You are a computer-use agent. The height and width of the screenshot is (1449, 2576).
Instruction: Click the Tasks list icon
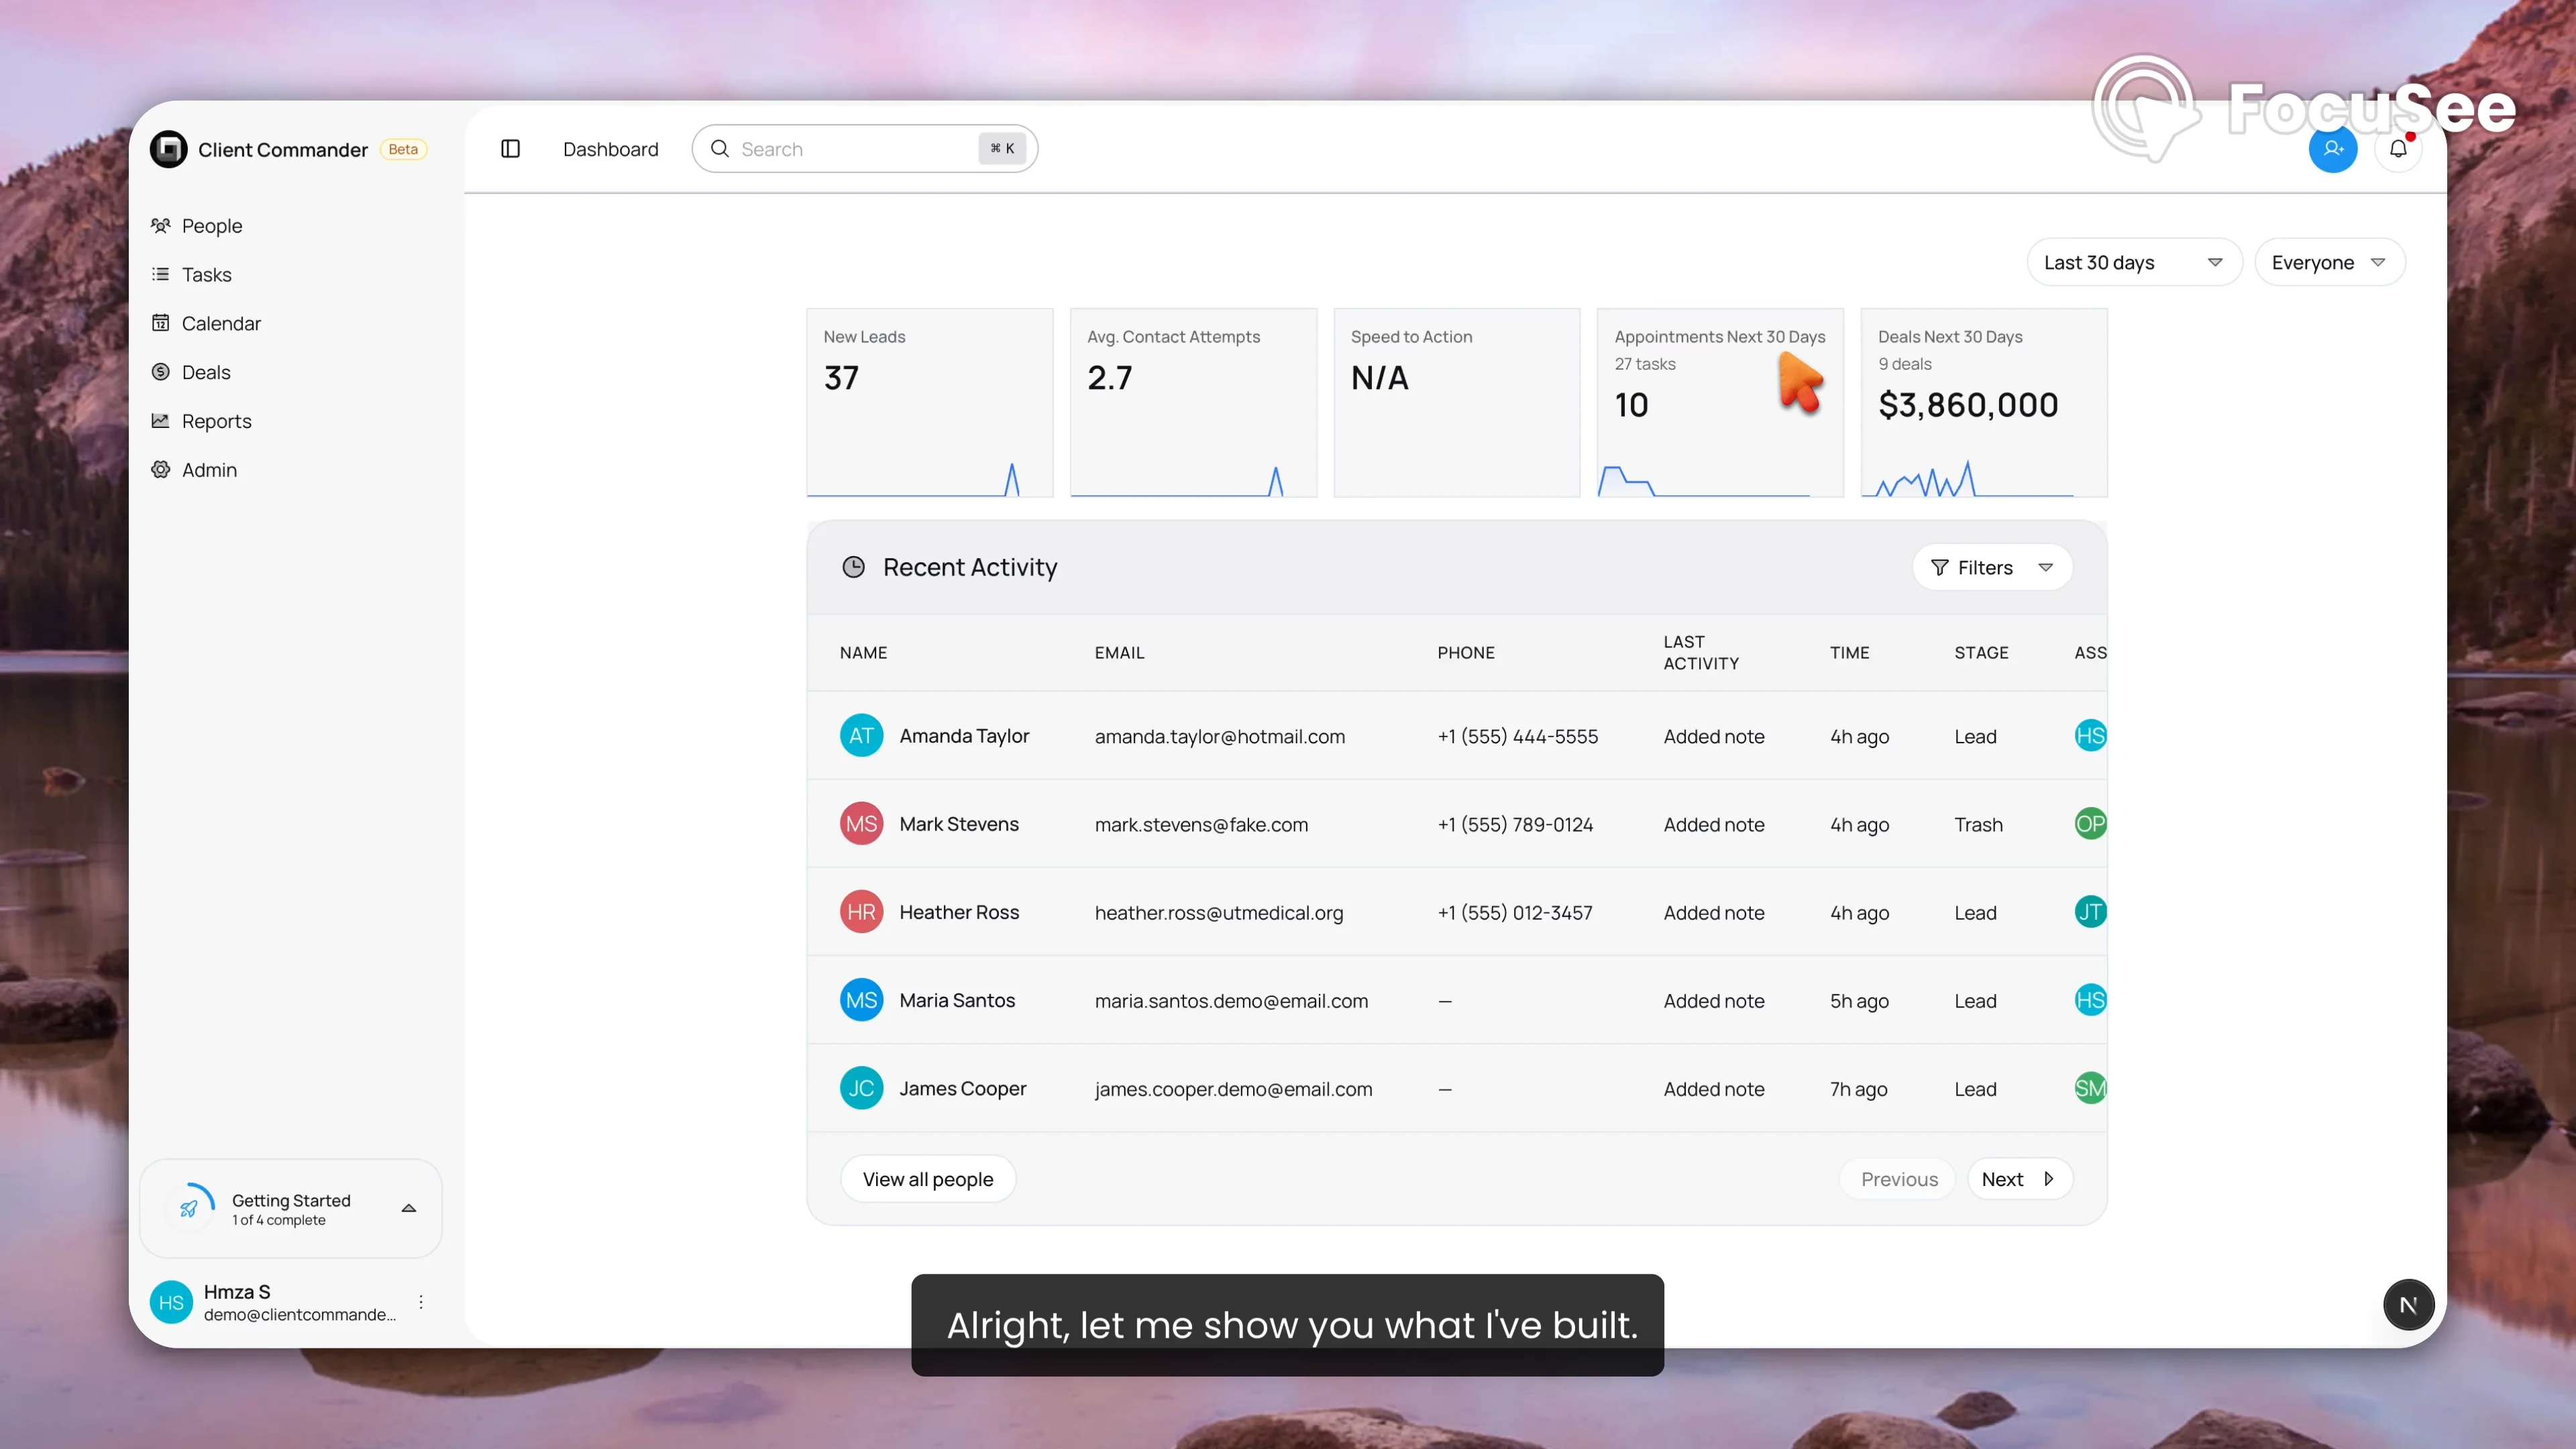click(160, 274)
